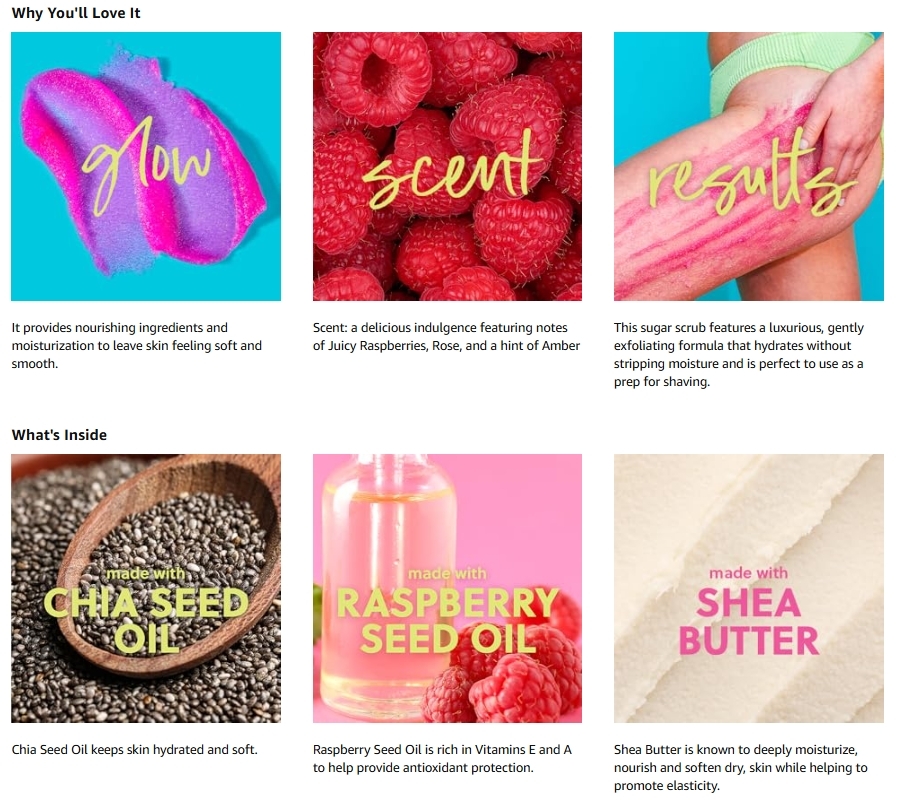Click the handwritten 'results' lettering
This screenshot has width=900, height=805.
coord(752,172)
